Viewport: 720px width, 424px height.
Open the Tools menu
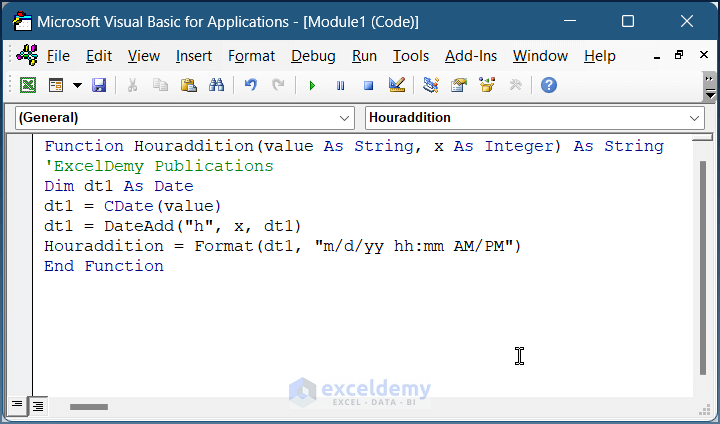click(410, 56)
